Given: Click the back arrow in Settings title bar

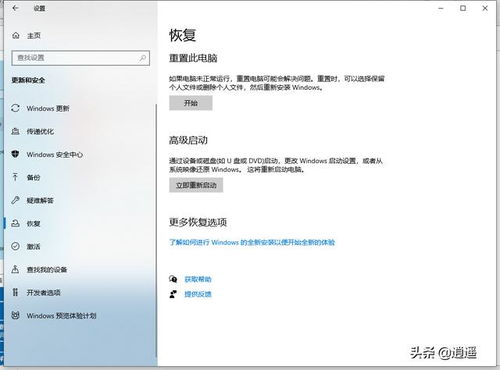Looking at the screenshot, I should click(15, 8).
